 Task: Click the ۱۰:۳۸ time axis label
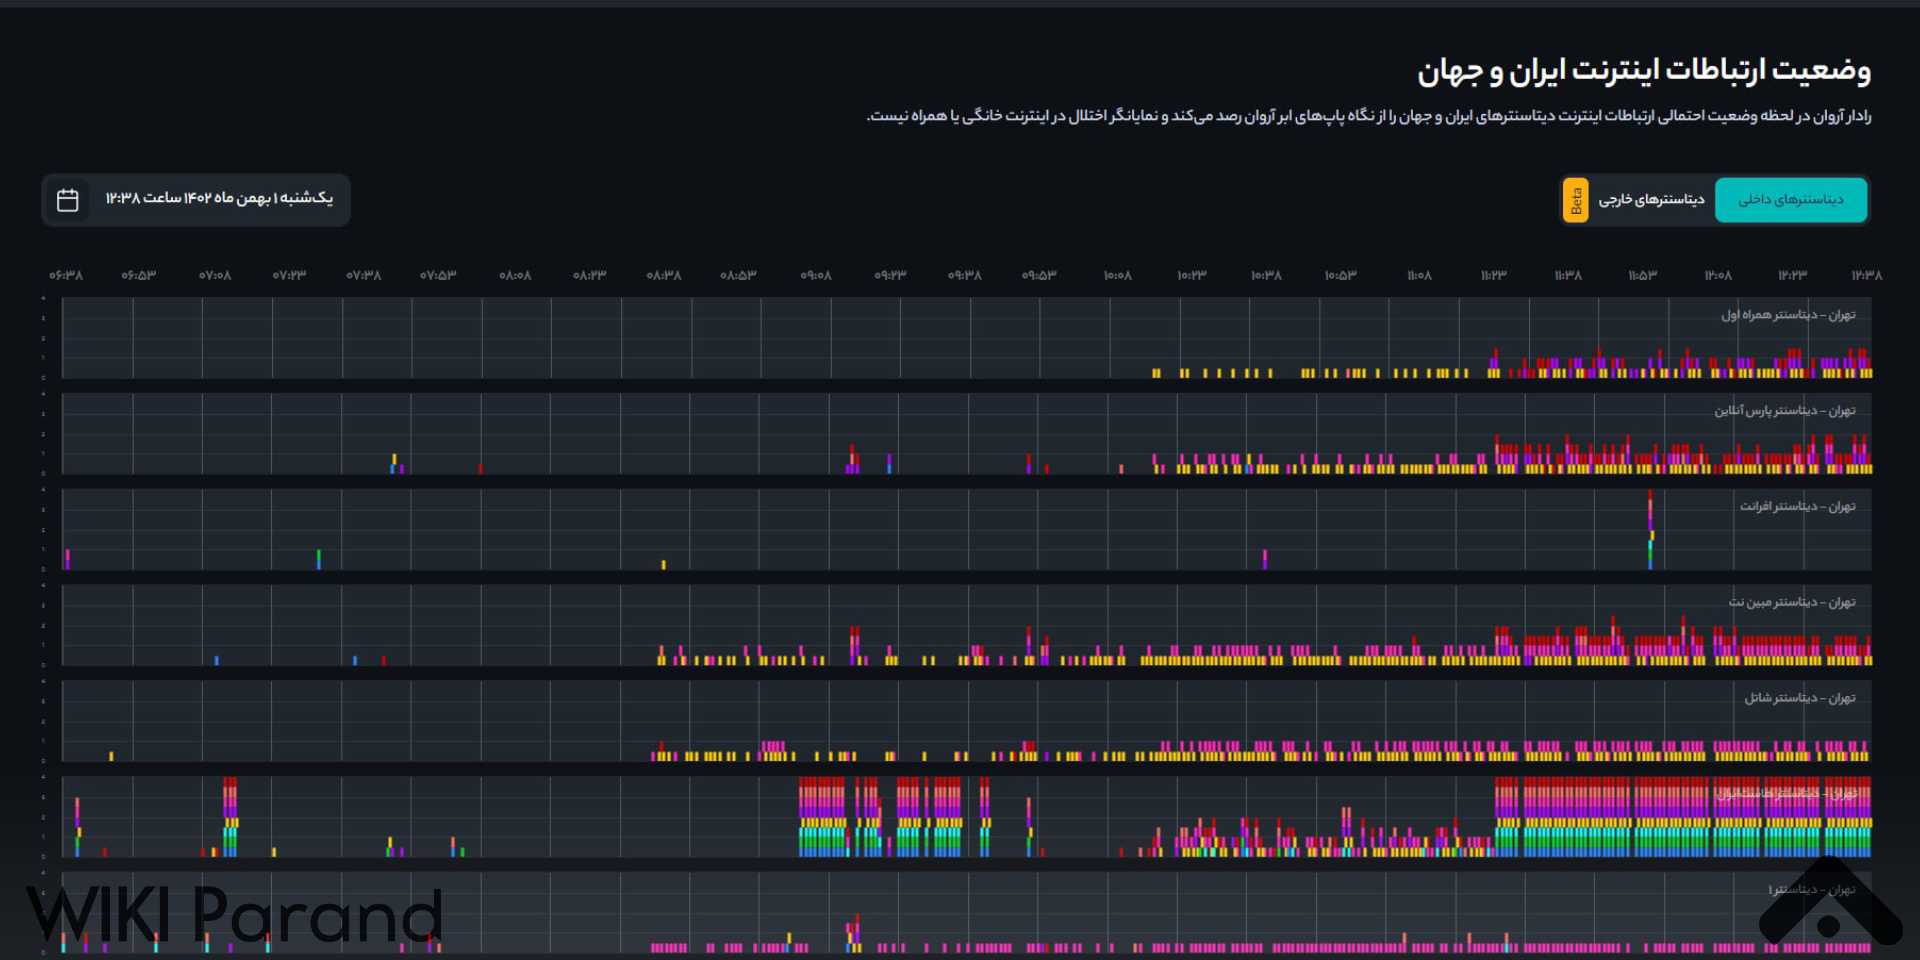tap(1266, 275)
